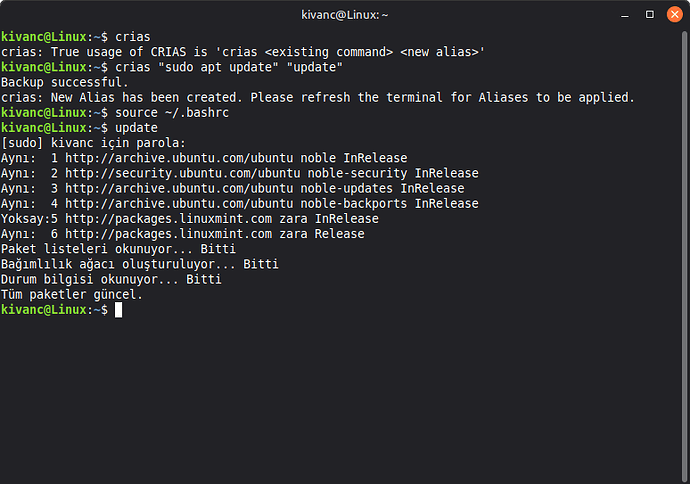Click the 'Backup successful.' output line
Screen dimensions: 690x484
(x=65, y=82)
